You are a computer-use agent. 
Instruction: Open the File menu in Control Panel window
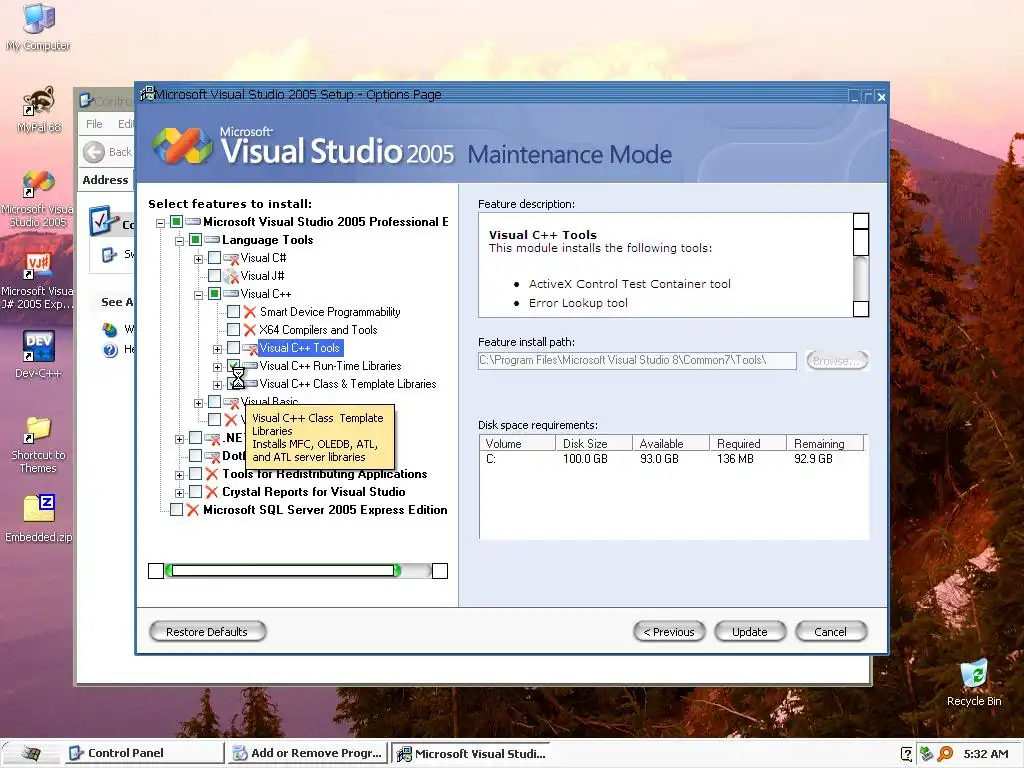94,124
